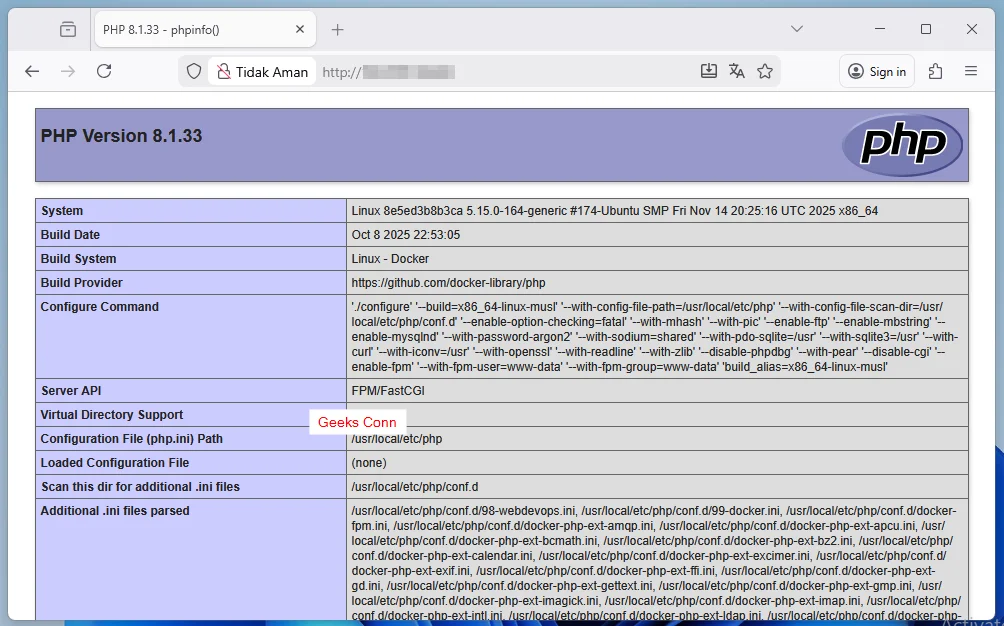This screenshot has height=626, width=1004.
Task: Go back to the previous page
Action: pyautogui.click(x=31, y=70)
